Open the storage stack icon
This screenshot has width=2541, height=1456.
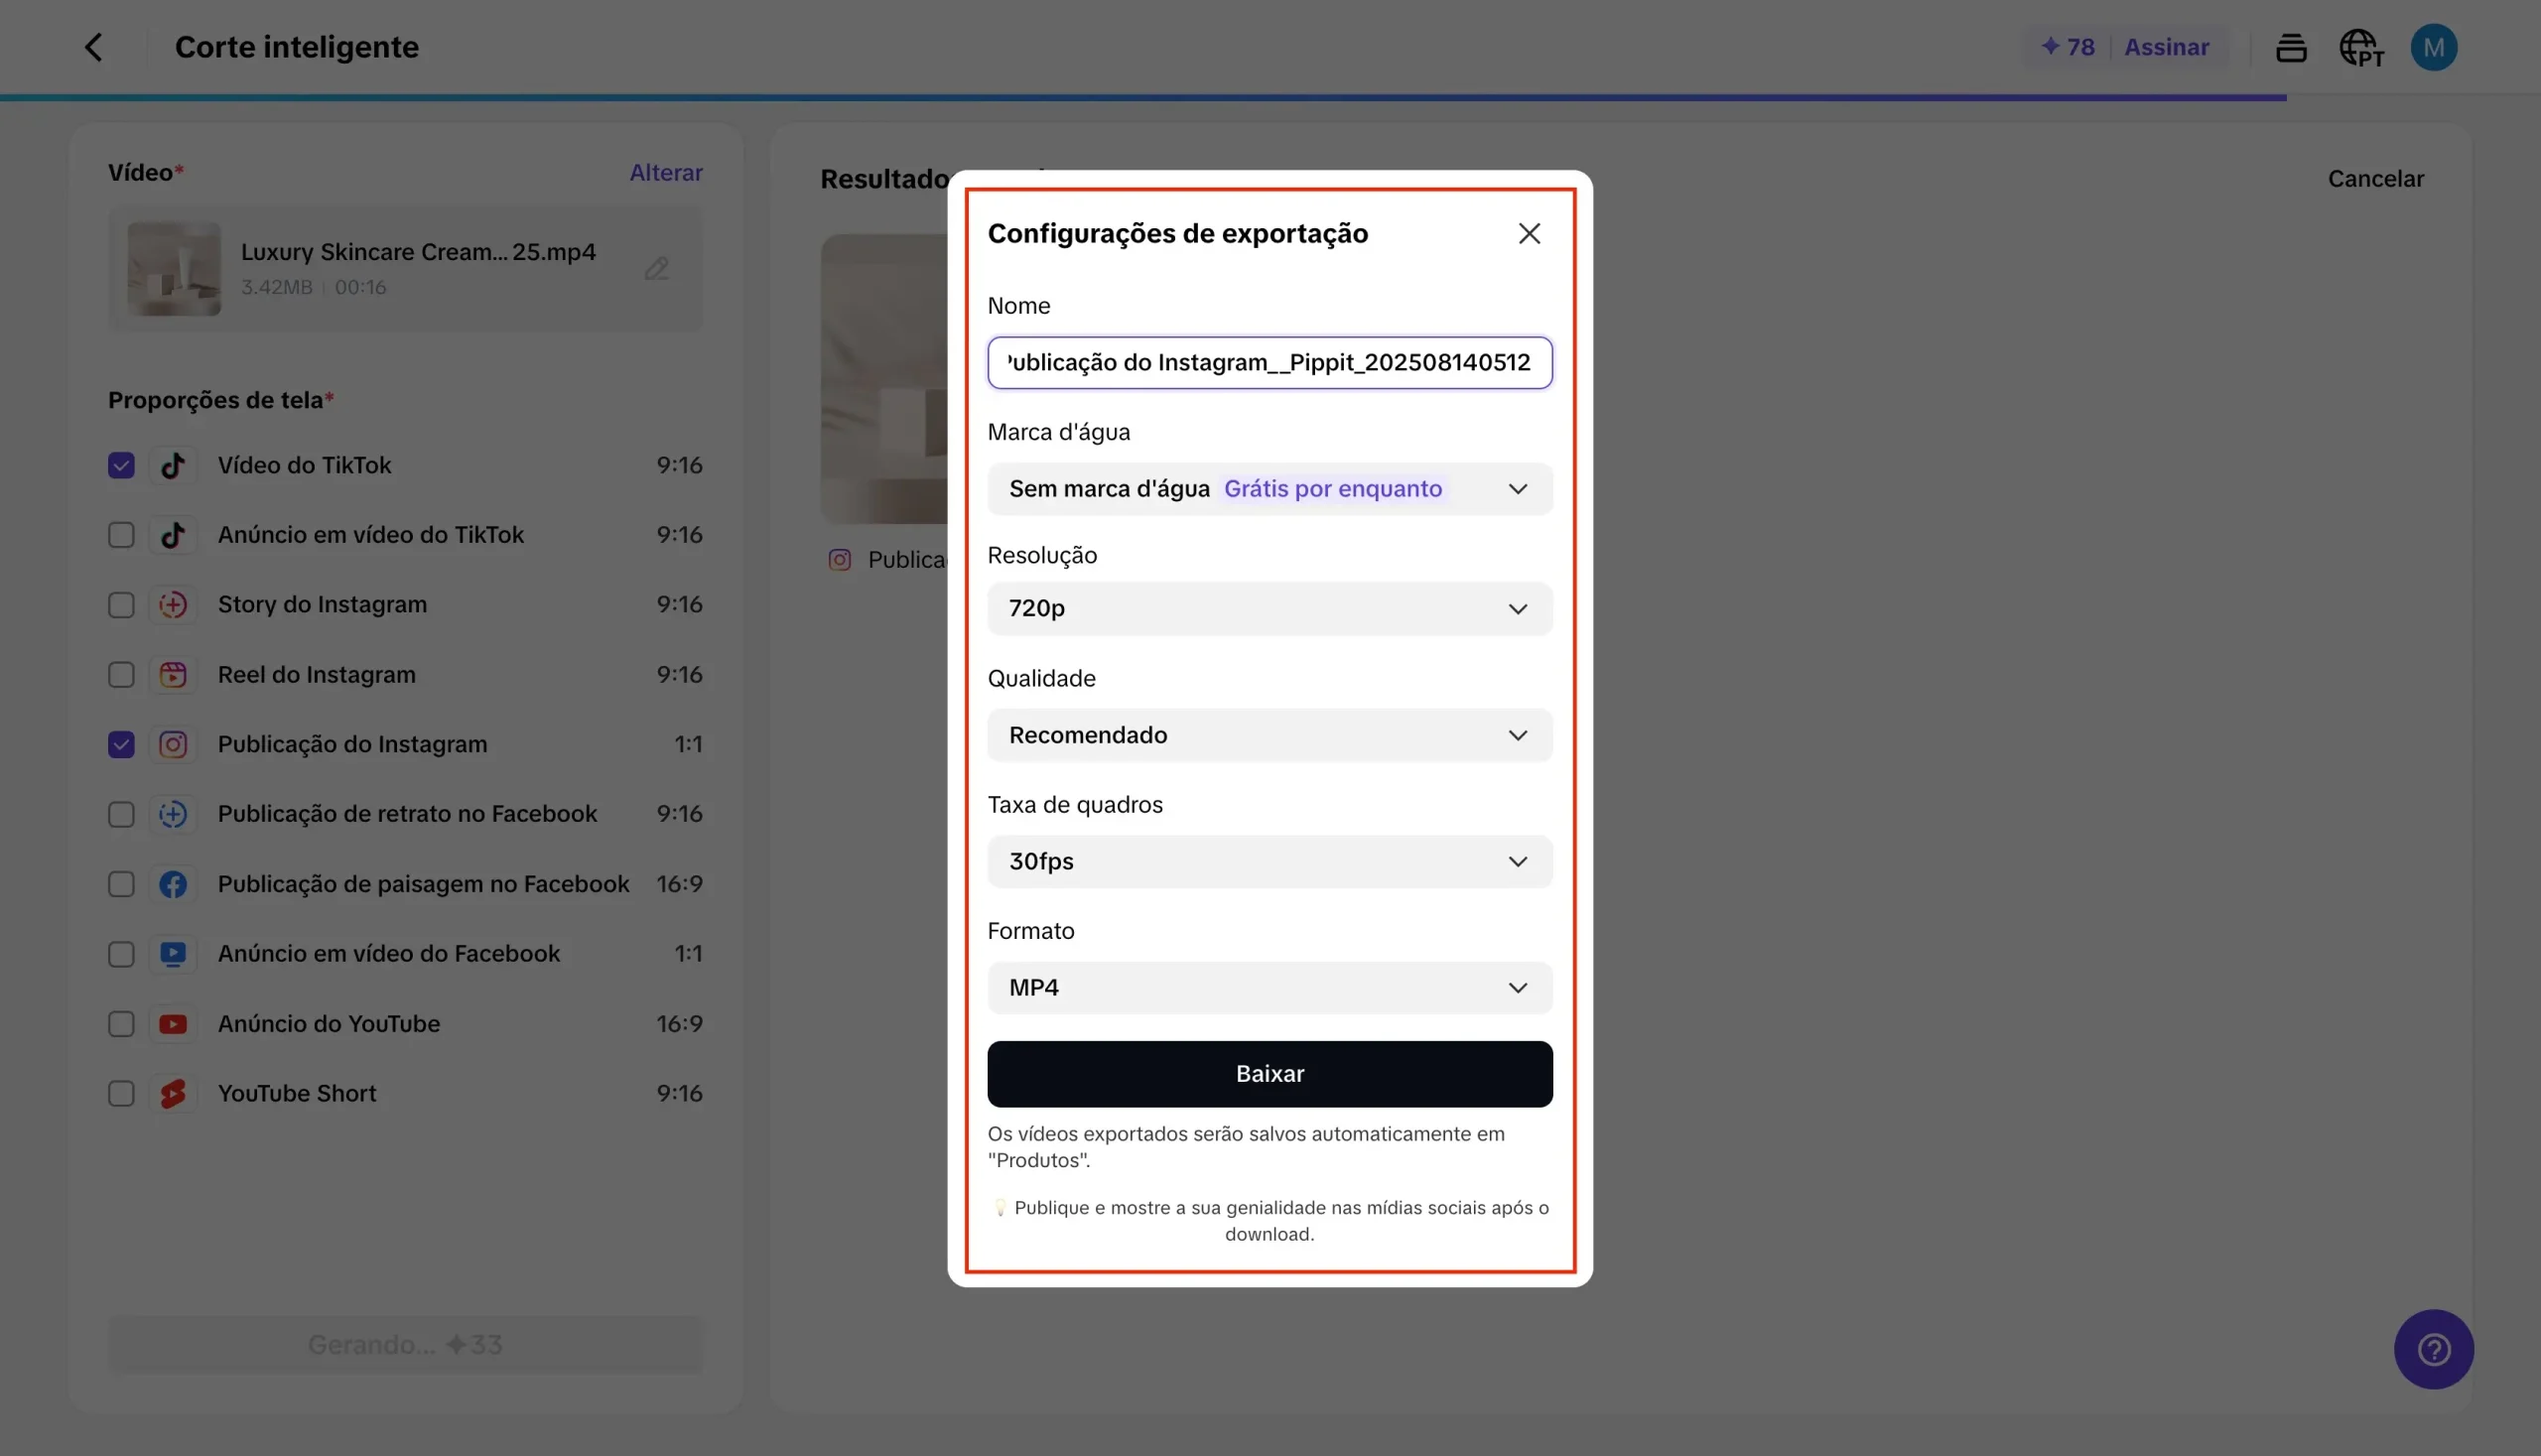(2290, 47)
